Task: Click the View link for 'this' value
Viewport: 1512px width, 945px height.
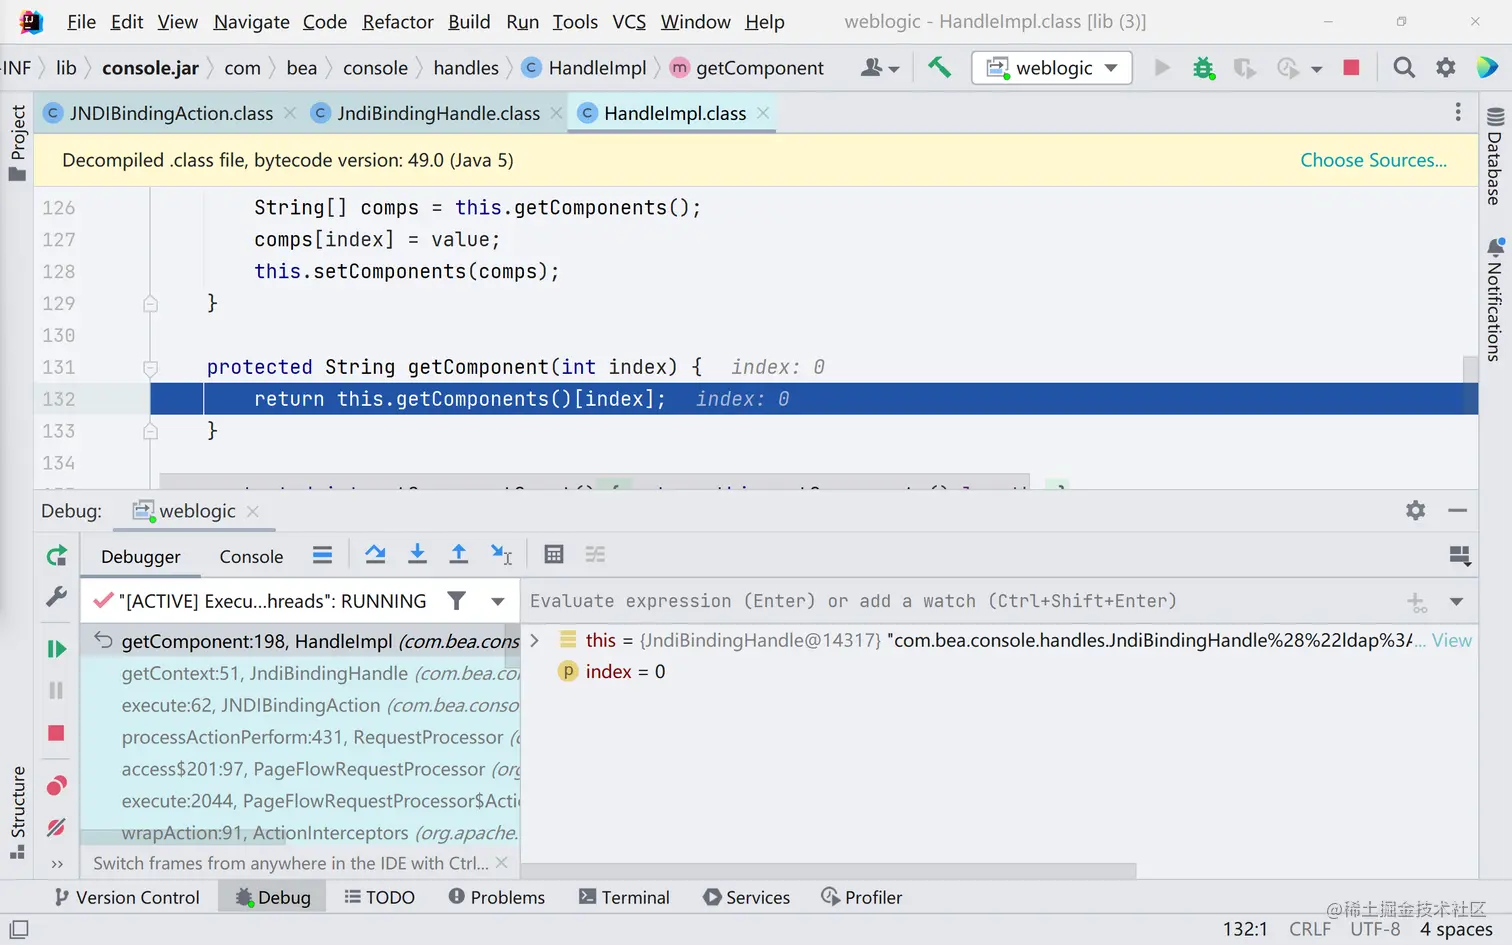Action: (1451, 640)
